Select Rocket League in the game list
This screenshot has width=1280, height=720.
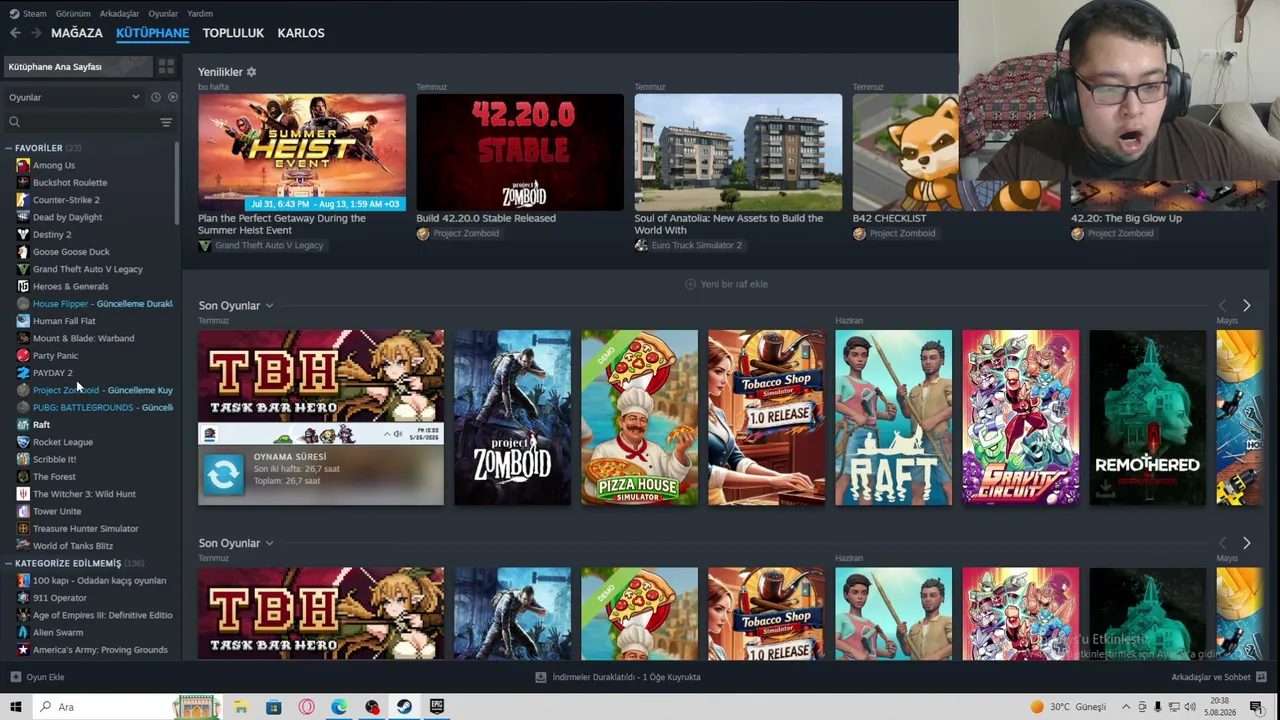63,442
